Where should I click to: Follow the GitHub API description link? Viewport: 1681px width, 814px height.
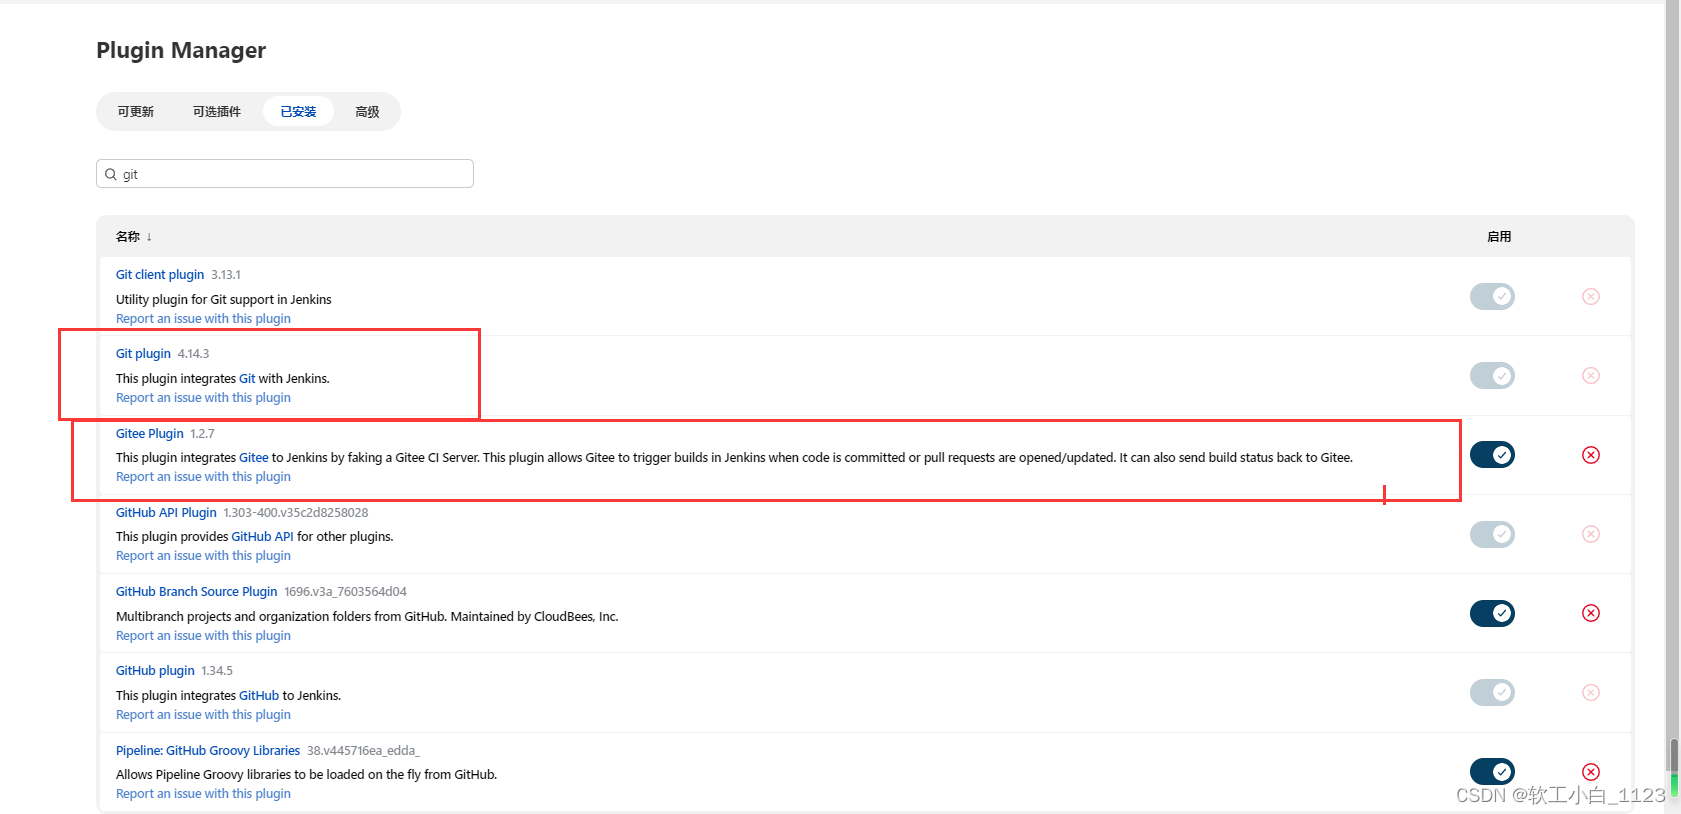click(x=262, y=537)
